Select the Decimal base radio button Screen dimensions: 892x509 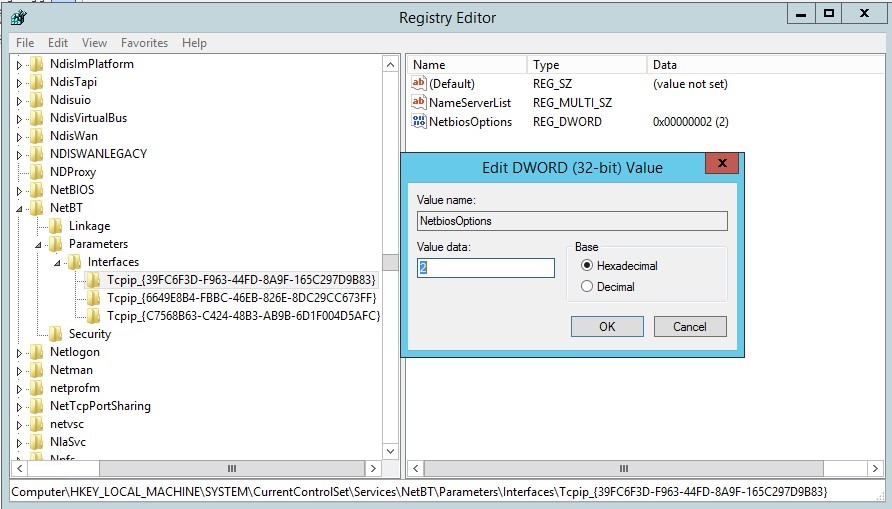tap(587, 287)
